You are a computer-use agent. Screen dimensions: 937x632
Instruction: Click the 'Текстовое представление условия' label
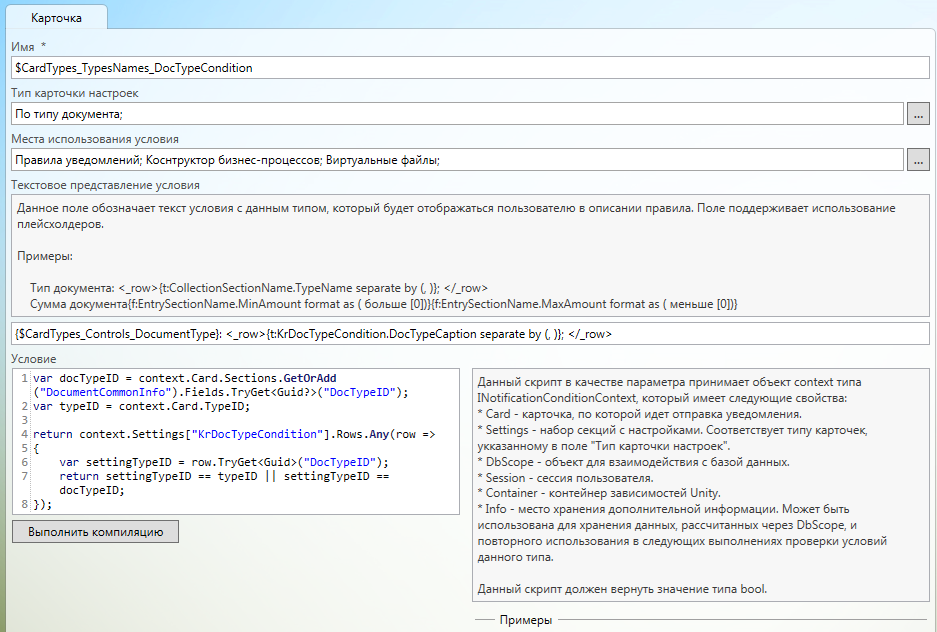[105, 185]
